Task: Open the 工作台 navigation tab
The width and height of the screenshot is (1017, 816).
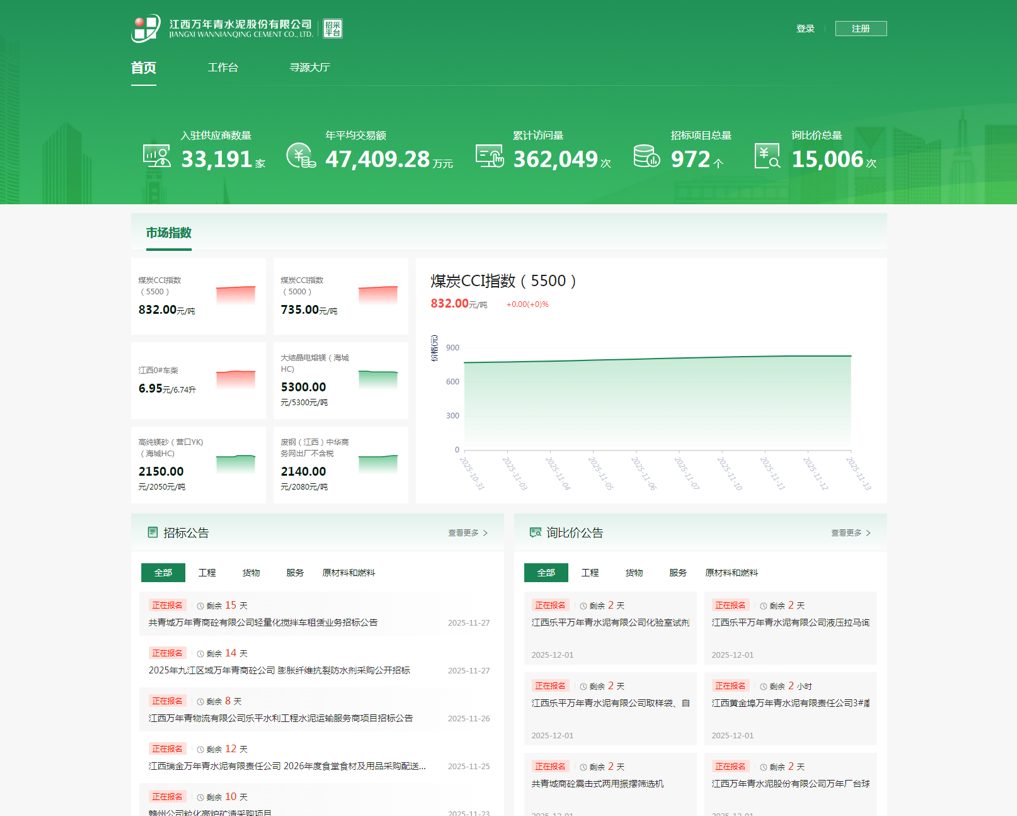Action: 222,67
